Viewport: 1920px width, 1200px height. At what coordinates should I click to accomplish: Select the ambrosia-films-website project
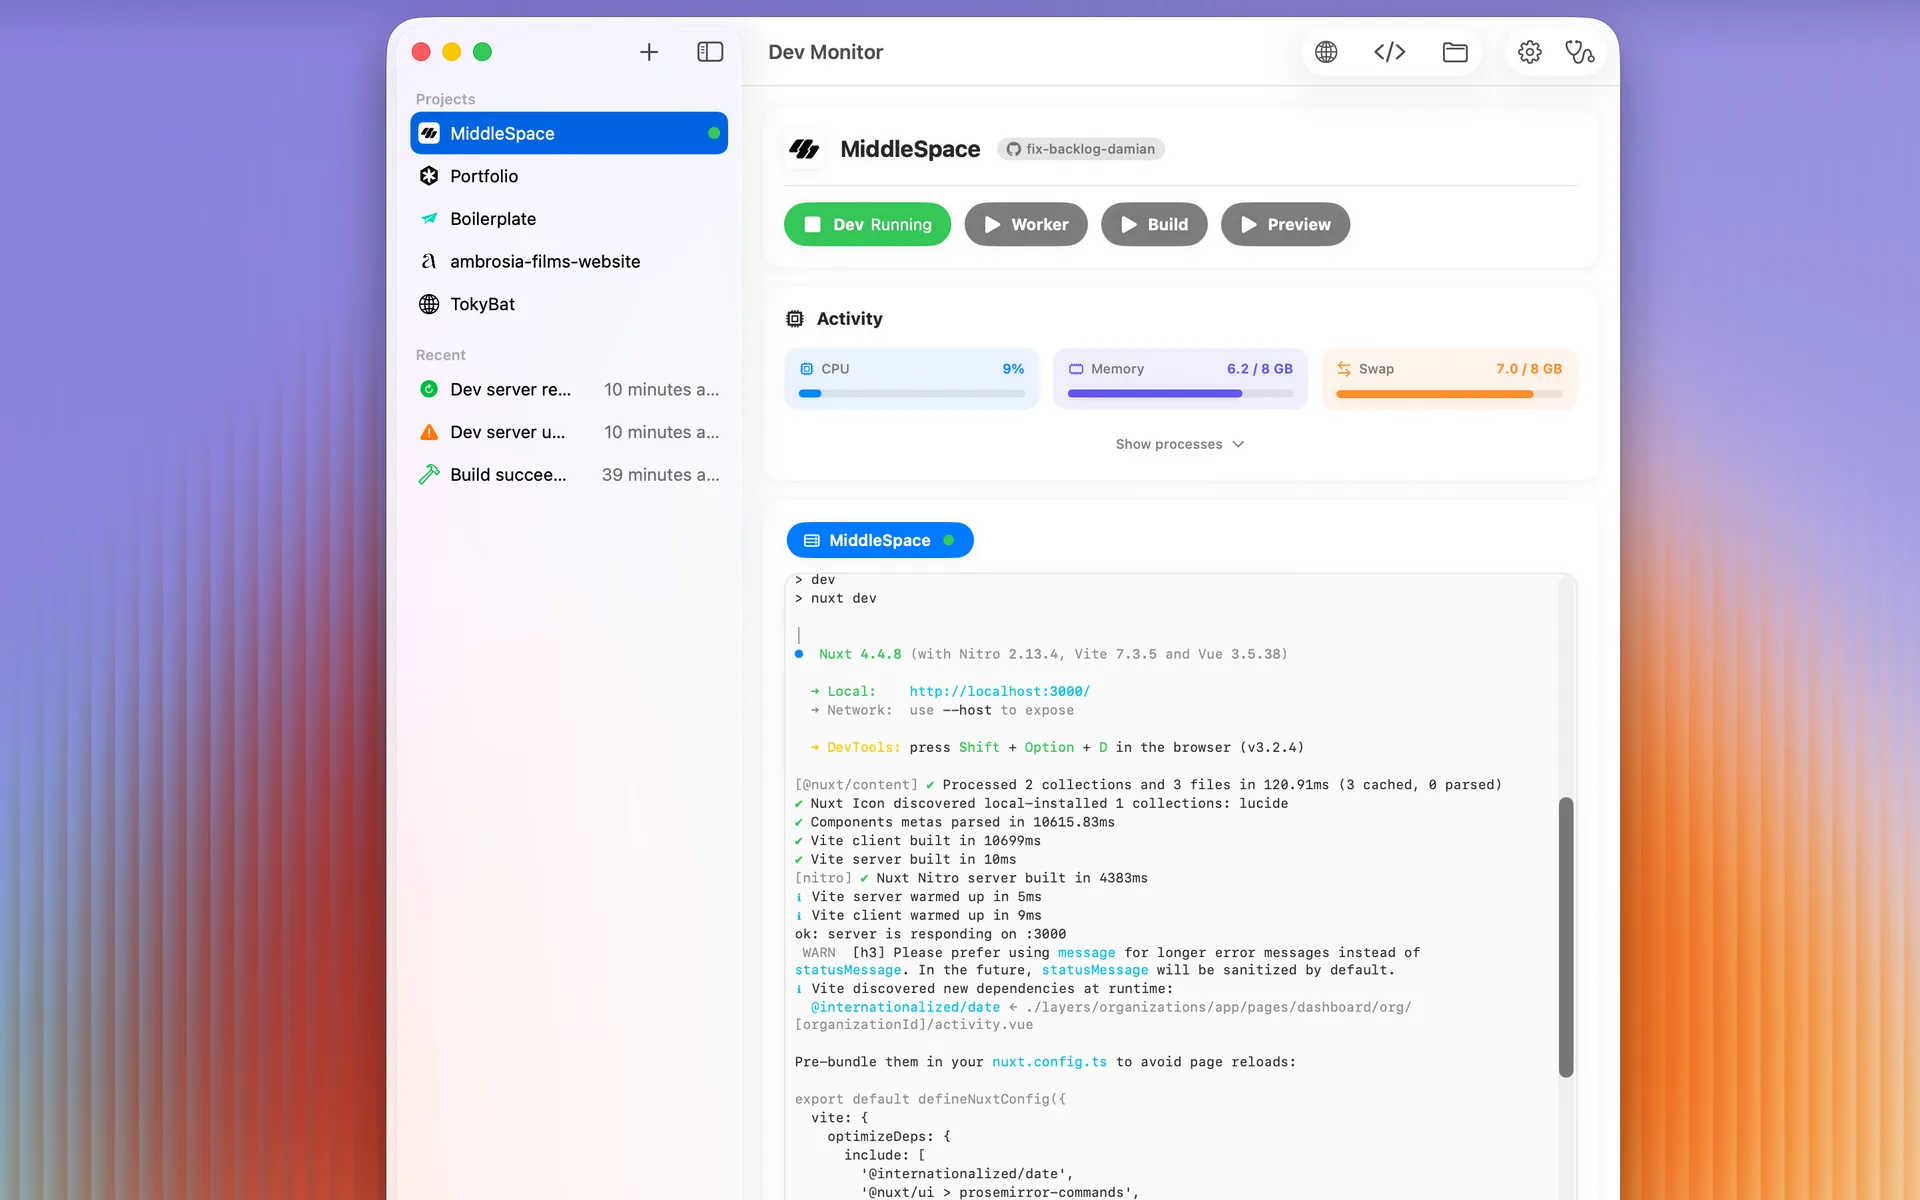tap(569, 261)
